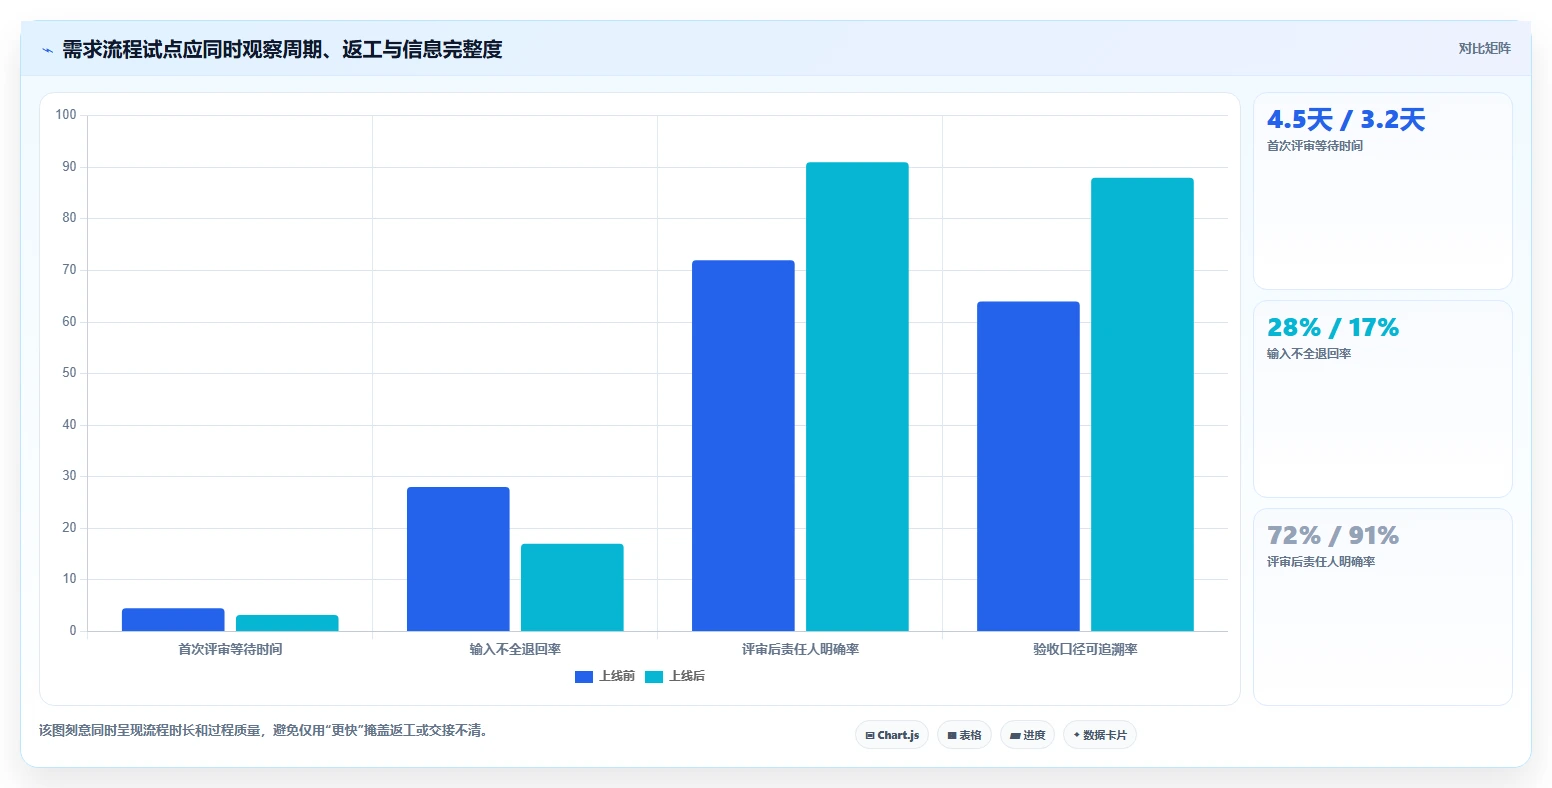Click the 表格 chip's small icon
Viewport: 1552px width, 788px height.
tap(952, 735)
